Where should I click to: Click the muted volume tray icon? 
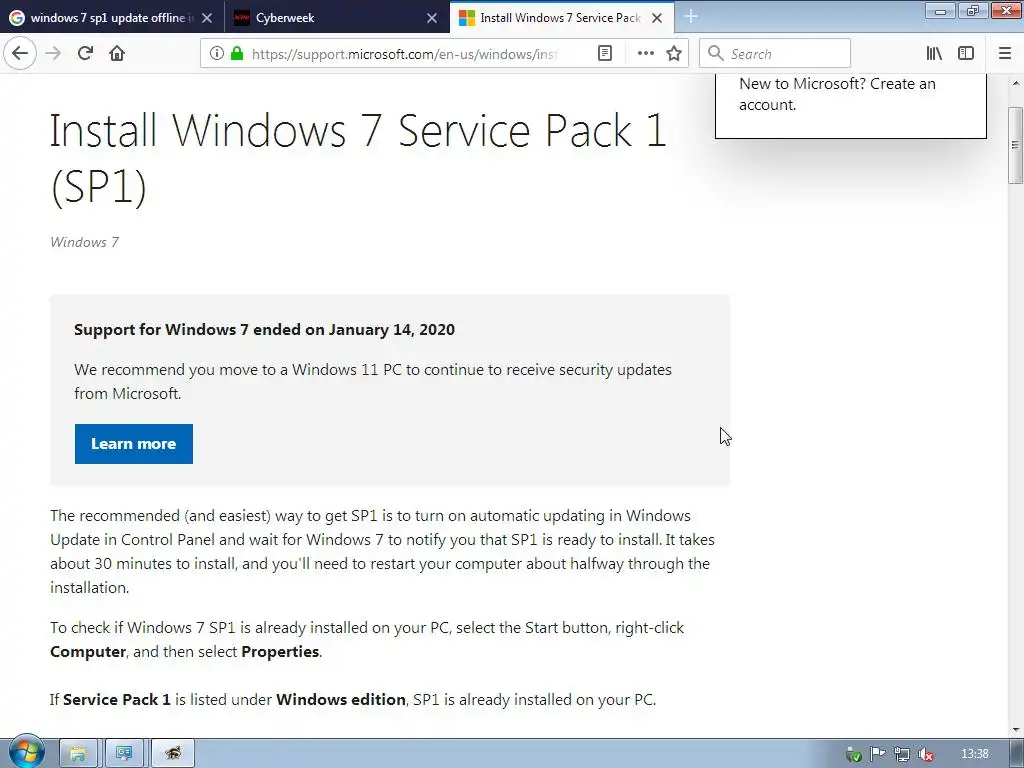926,754
